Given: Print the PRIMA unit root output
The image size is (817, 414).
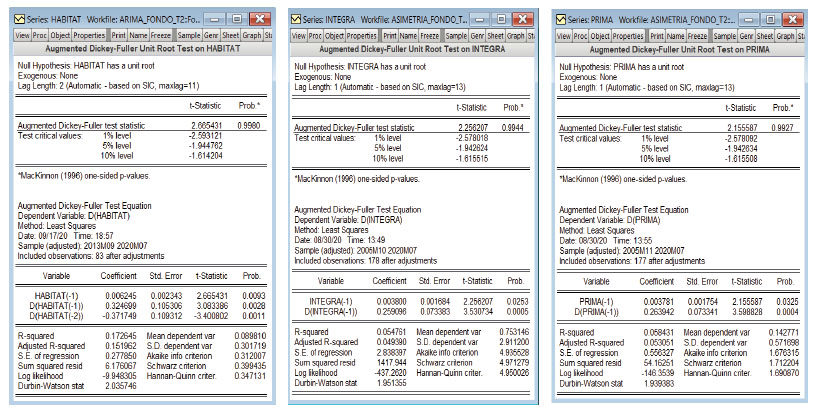Looking at the screenshot, I should [x=657, y=36].
